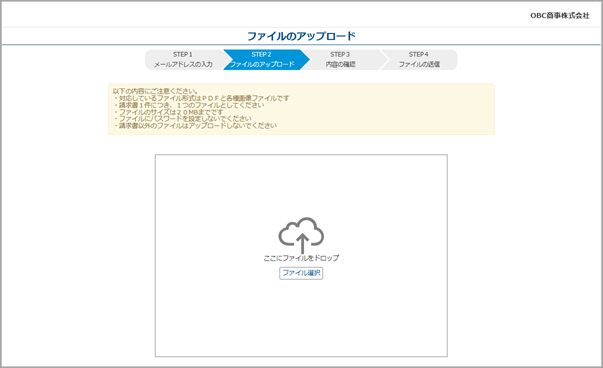Click the 請求書以外のファイル upload warning line
The image size is (603, 368).
coord(195,126)
